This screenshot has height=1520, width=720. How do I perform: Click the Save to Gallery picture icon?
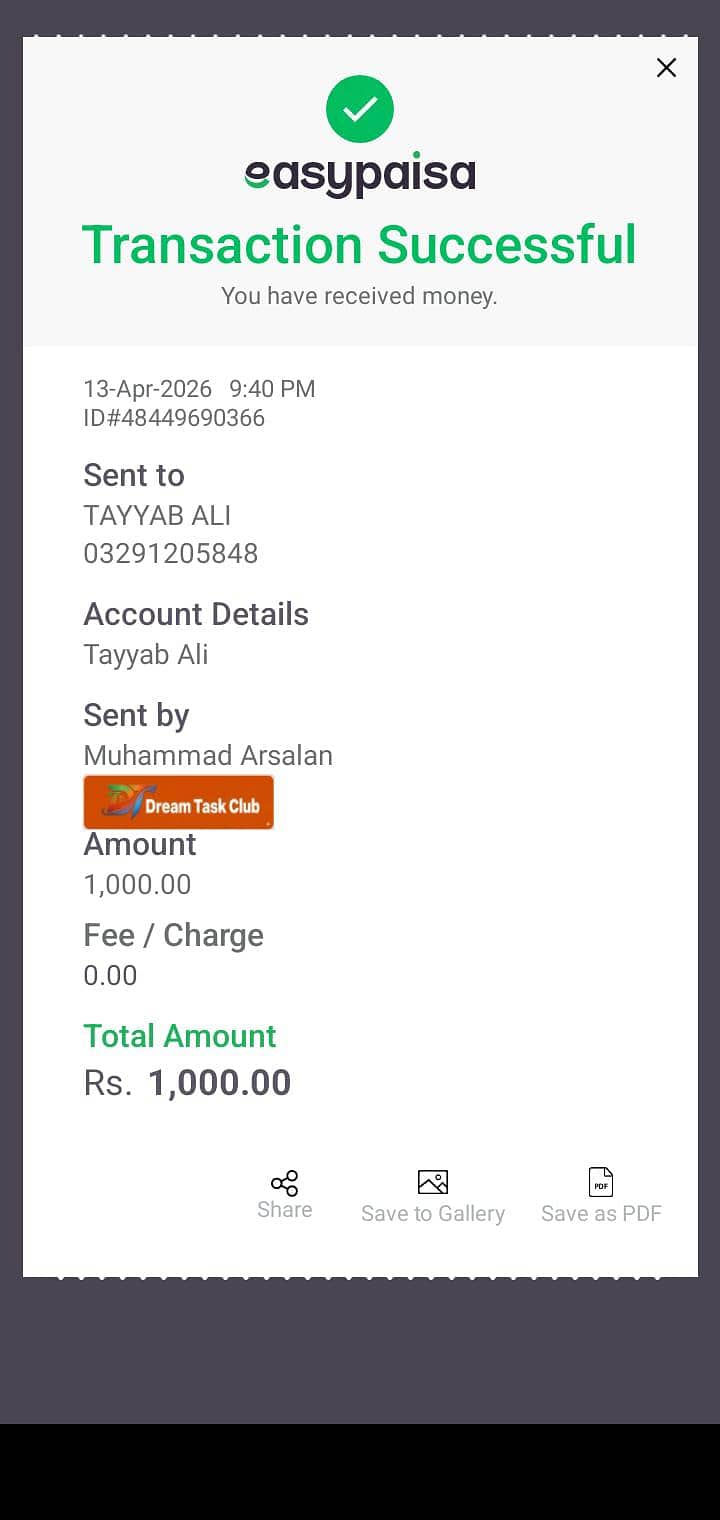pyautogui.click(x=433, y=1182)
